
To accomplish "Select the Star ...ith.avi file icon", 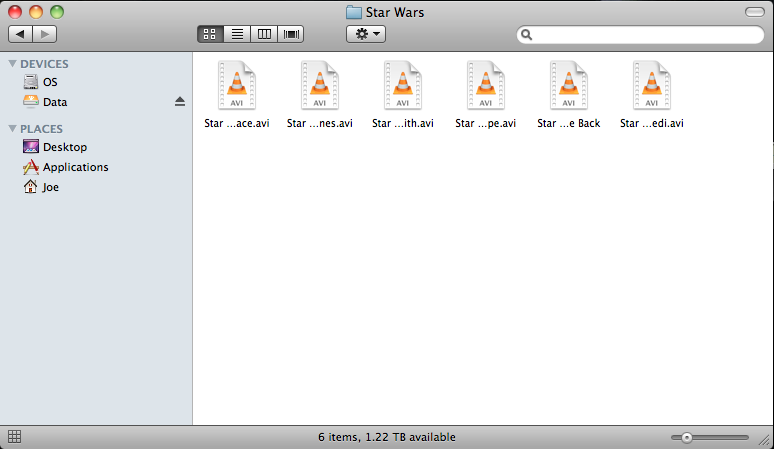I will coord(403,85).
